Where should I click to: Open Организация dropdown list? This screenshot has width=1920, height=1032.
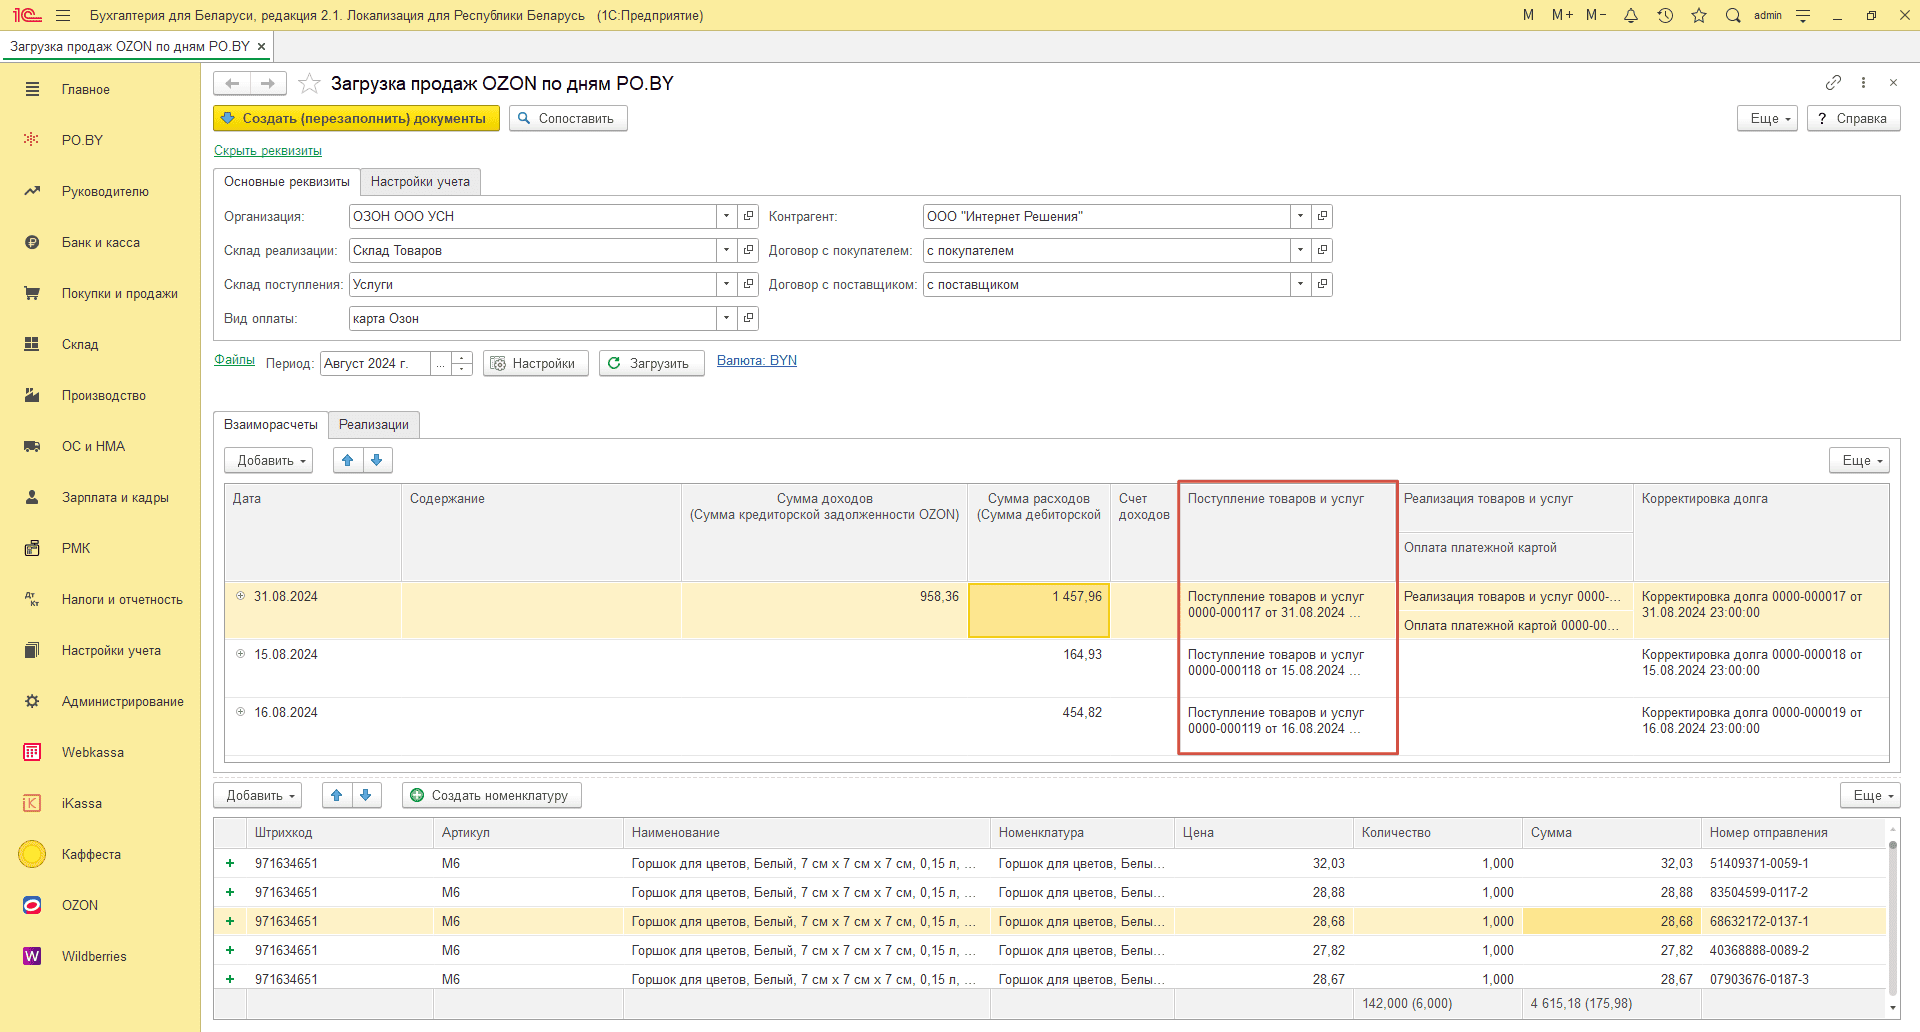pyautogui.click(x=727, y=216)
